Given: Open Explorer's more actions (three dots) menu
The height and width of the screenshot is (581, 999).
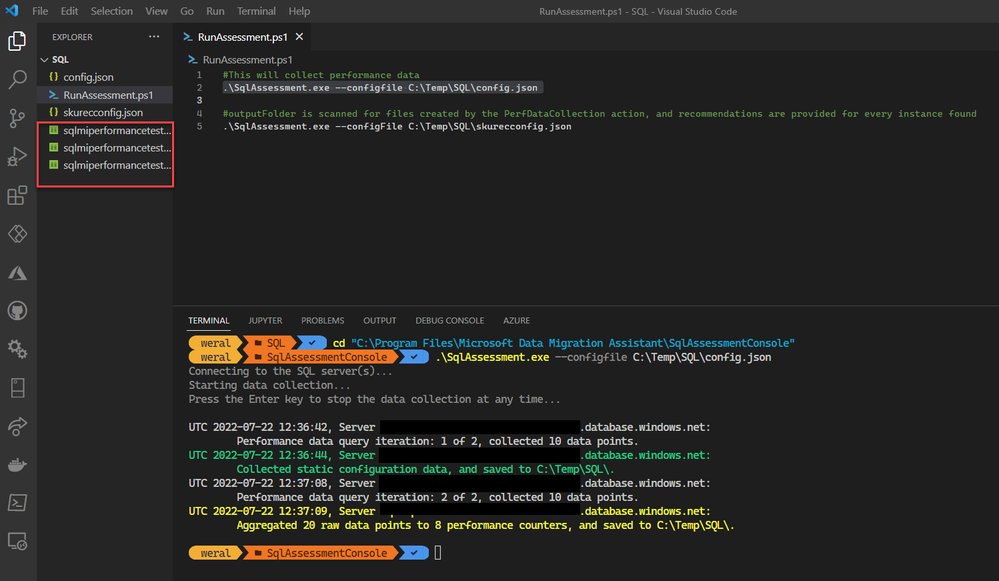Looking at the screenshot, I should click(154, 36).
